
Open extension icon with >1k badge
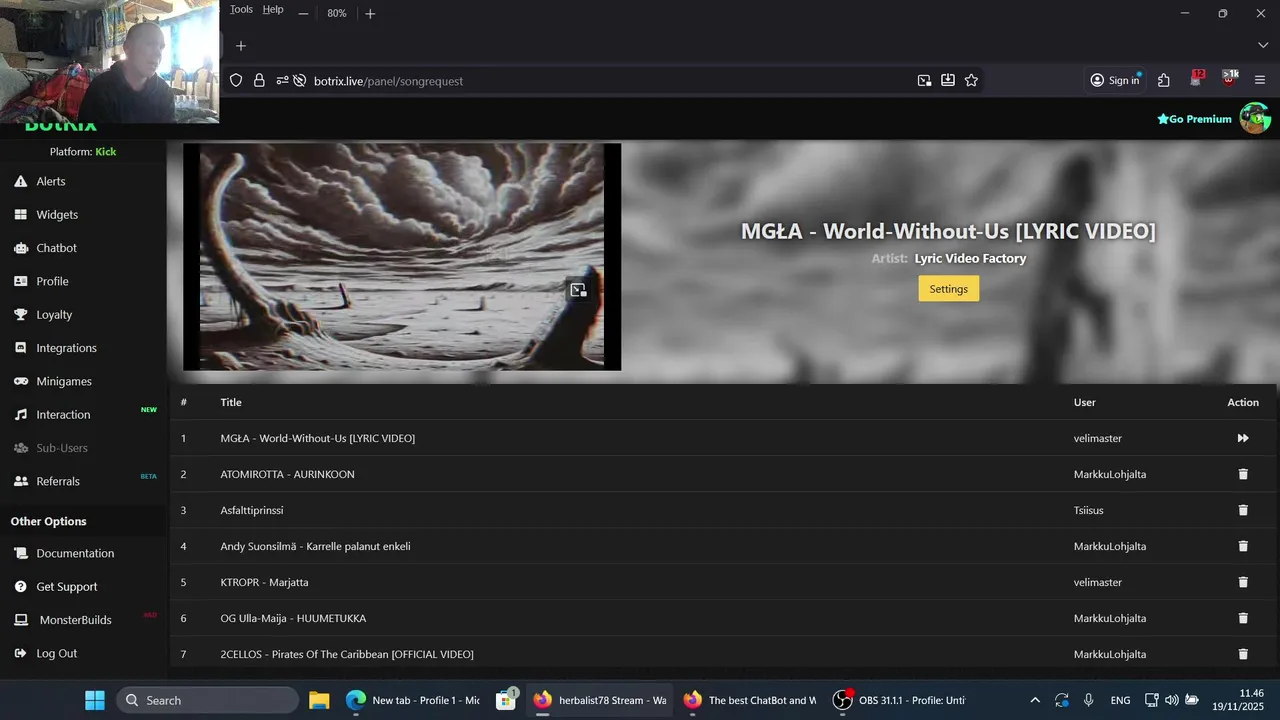(1229, 80)
